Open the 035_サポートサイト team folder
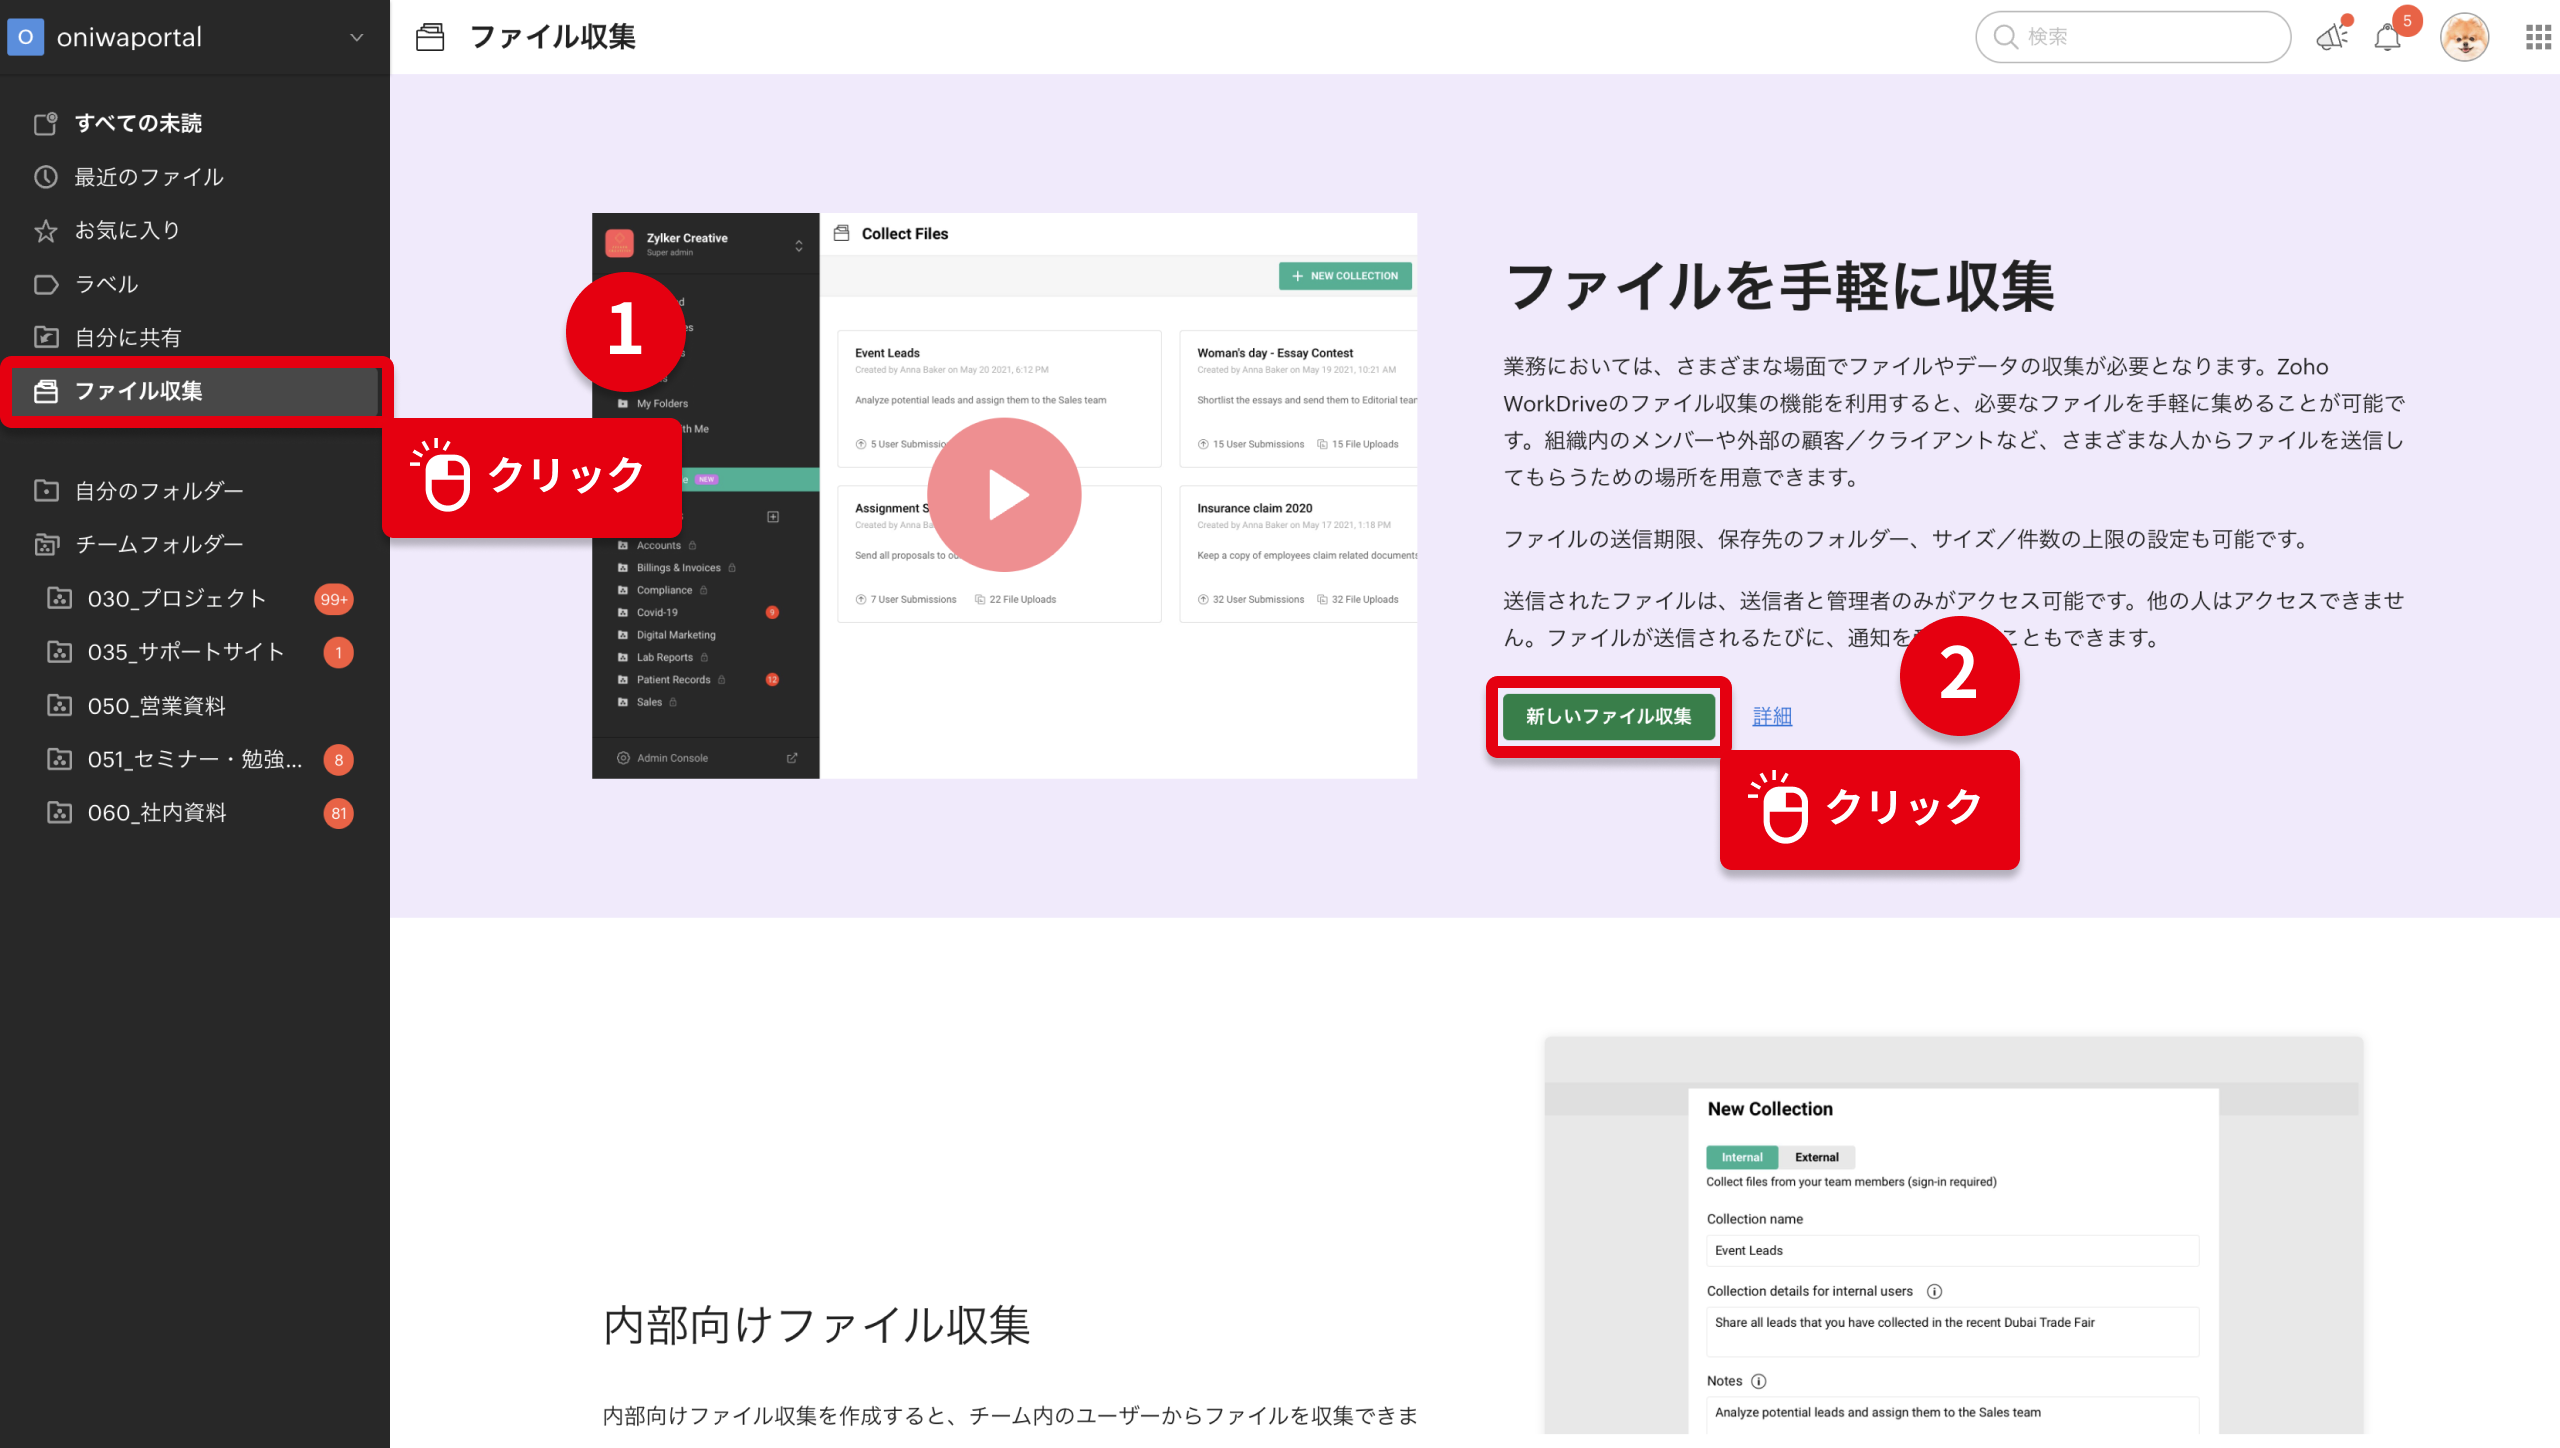The height and width of the screenshot is (1448, 2560). [x=186, y=652]
